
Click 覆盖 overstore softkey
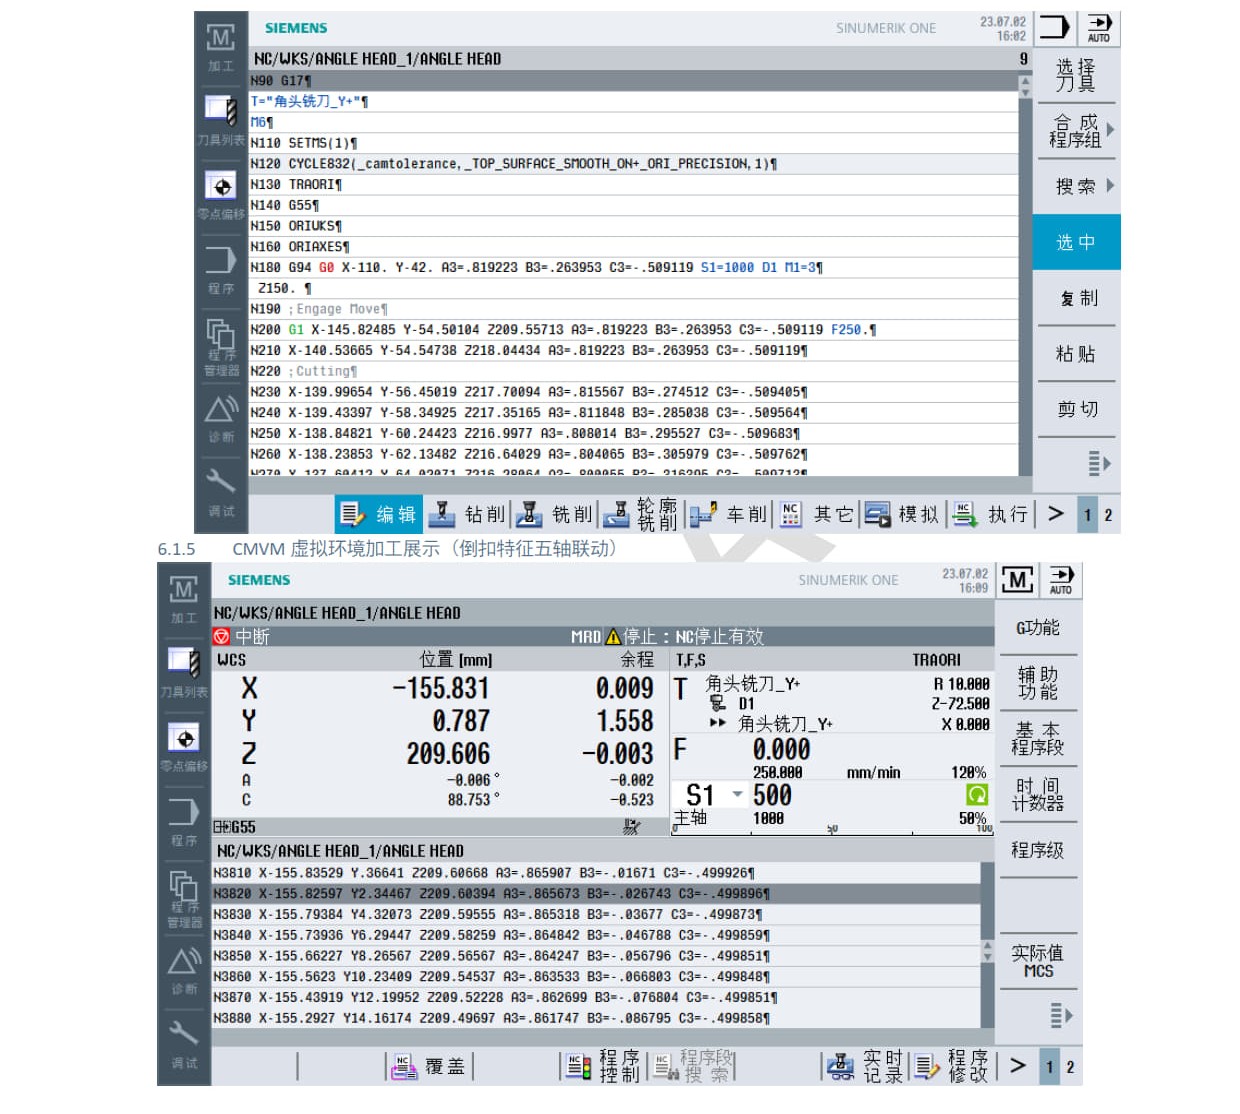pyautogui.click(x=430, y=1067)
